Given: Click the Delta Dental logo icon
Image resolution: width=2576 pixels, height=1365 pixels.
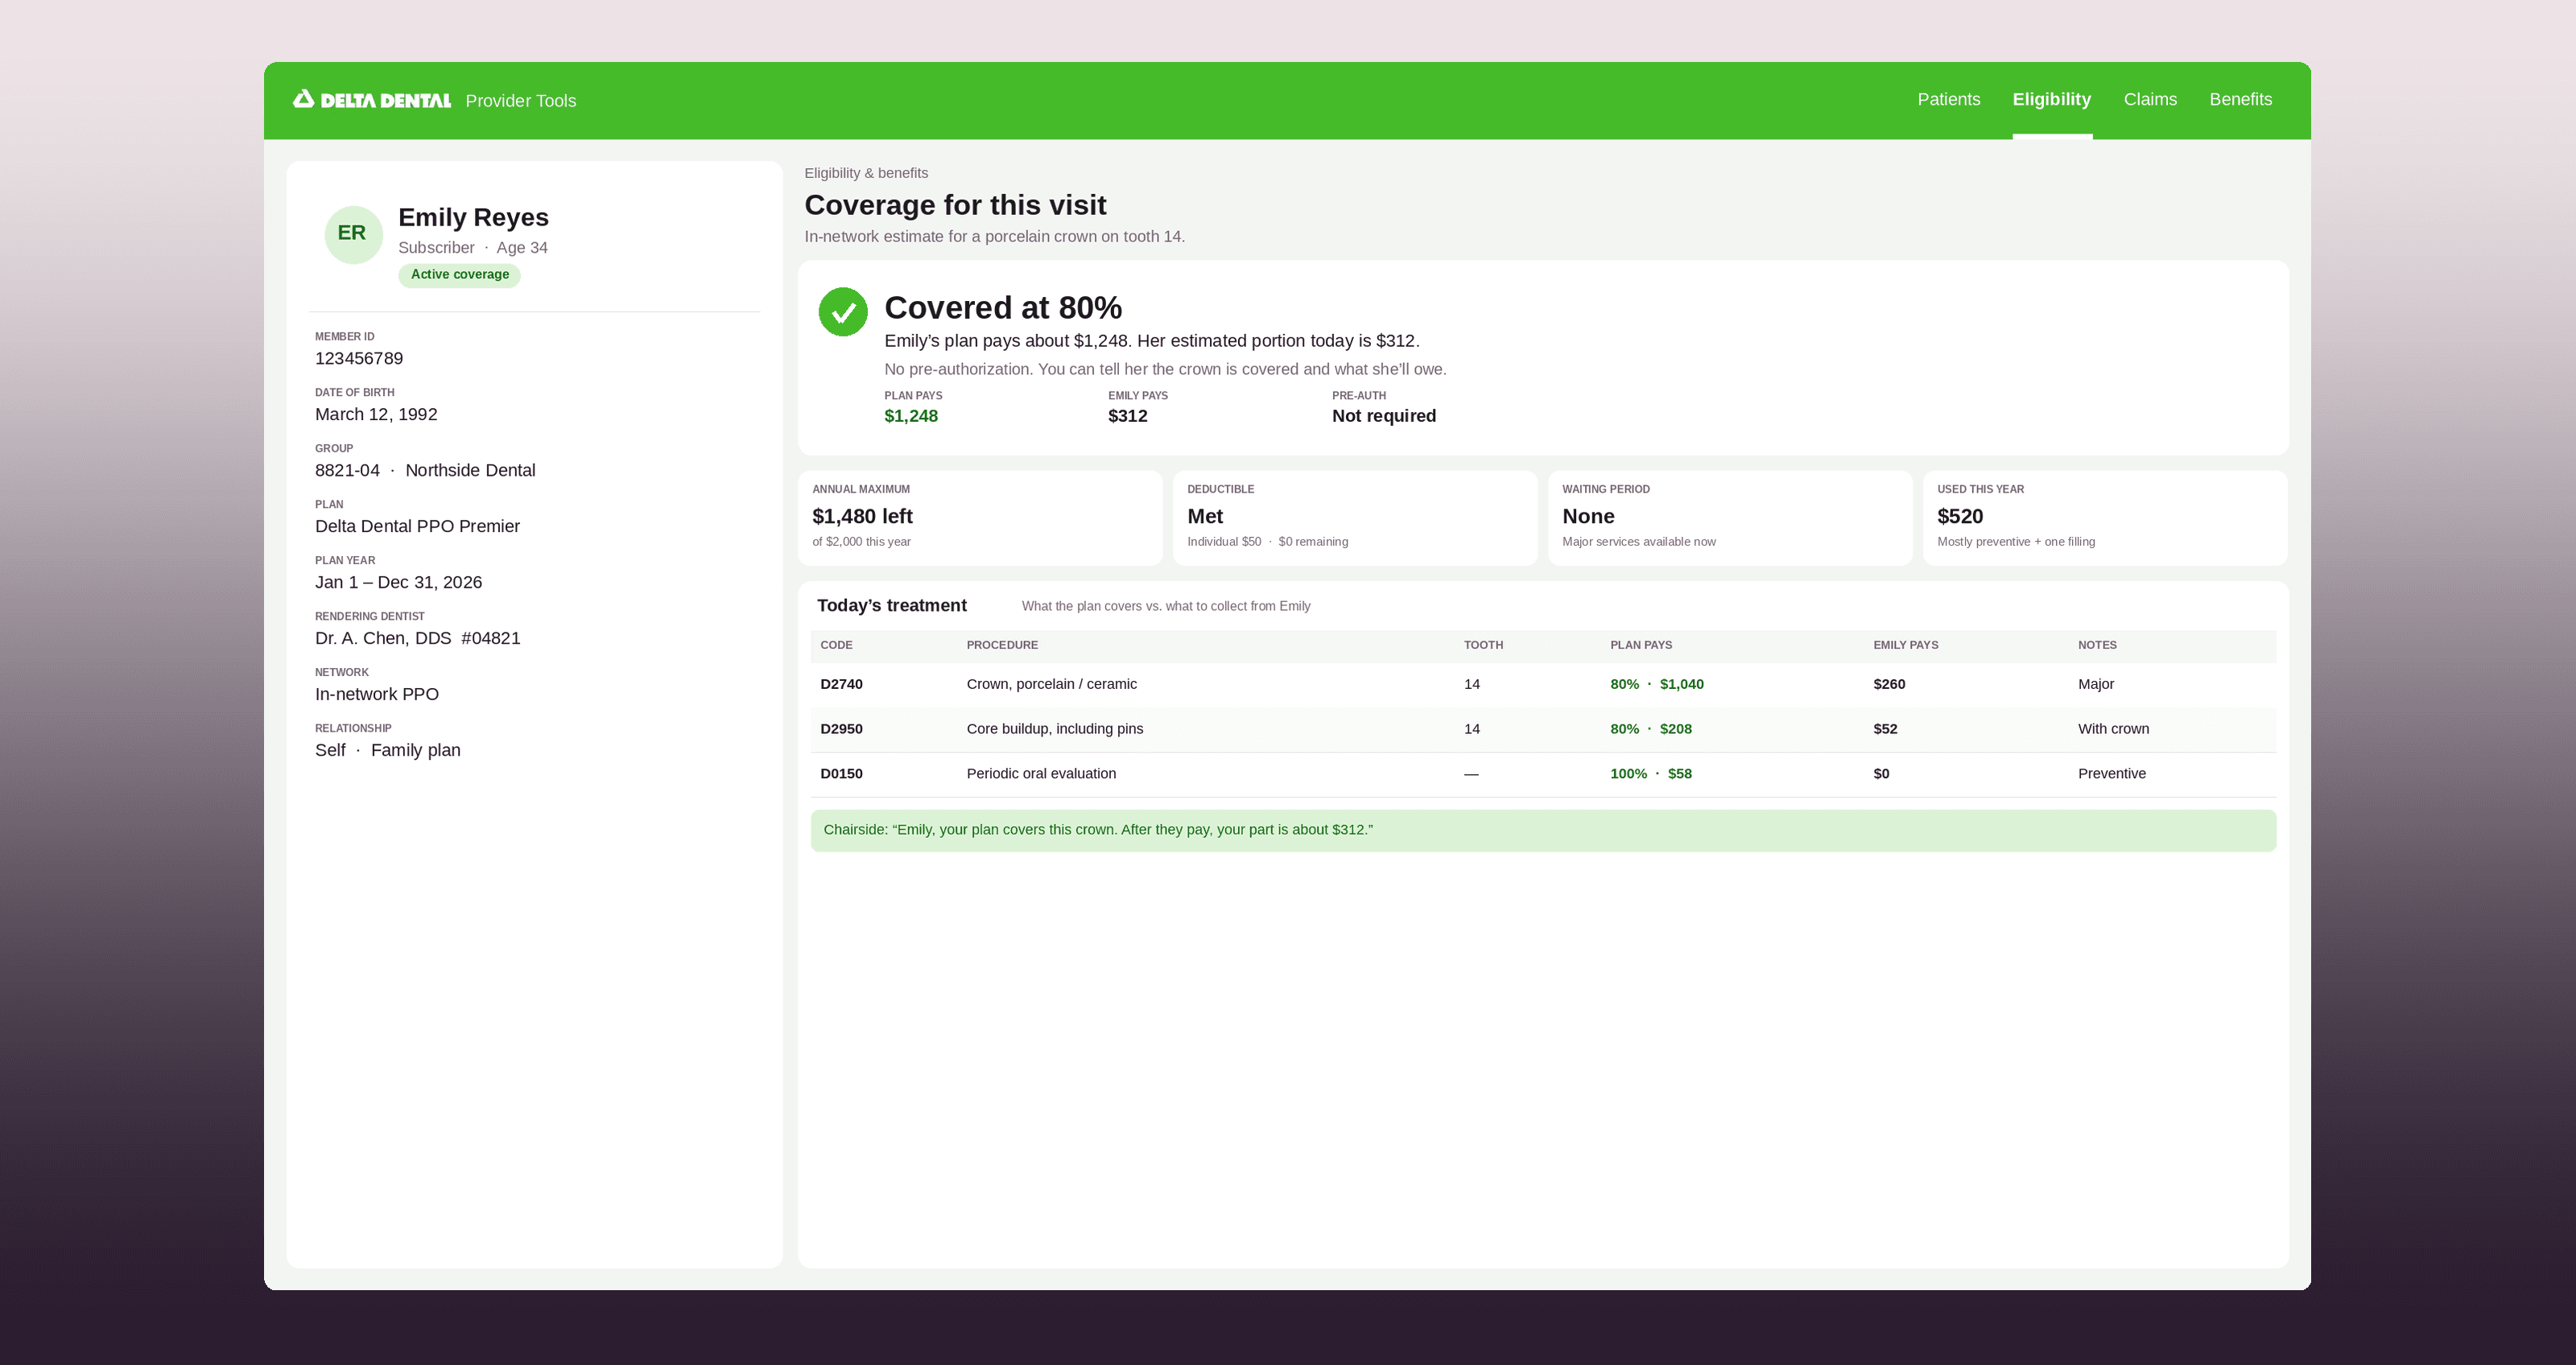Looking at the screenshot, I should click(x=303, y=98).
